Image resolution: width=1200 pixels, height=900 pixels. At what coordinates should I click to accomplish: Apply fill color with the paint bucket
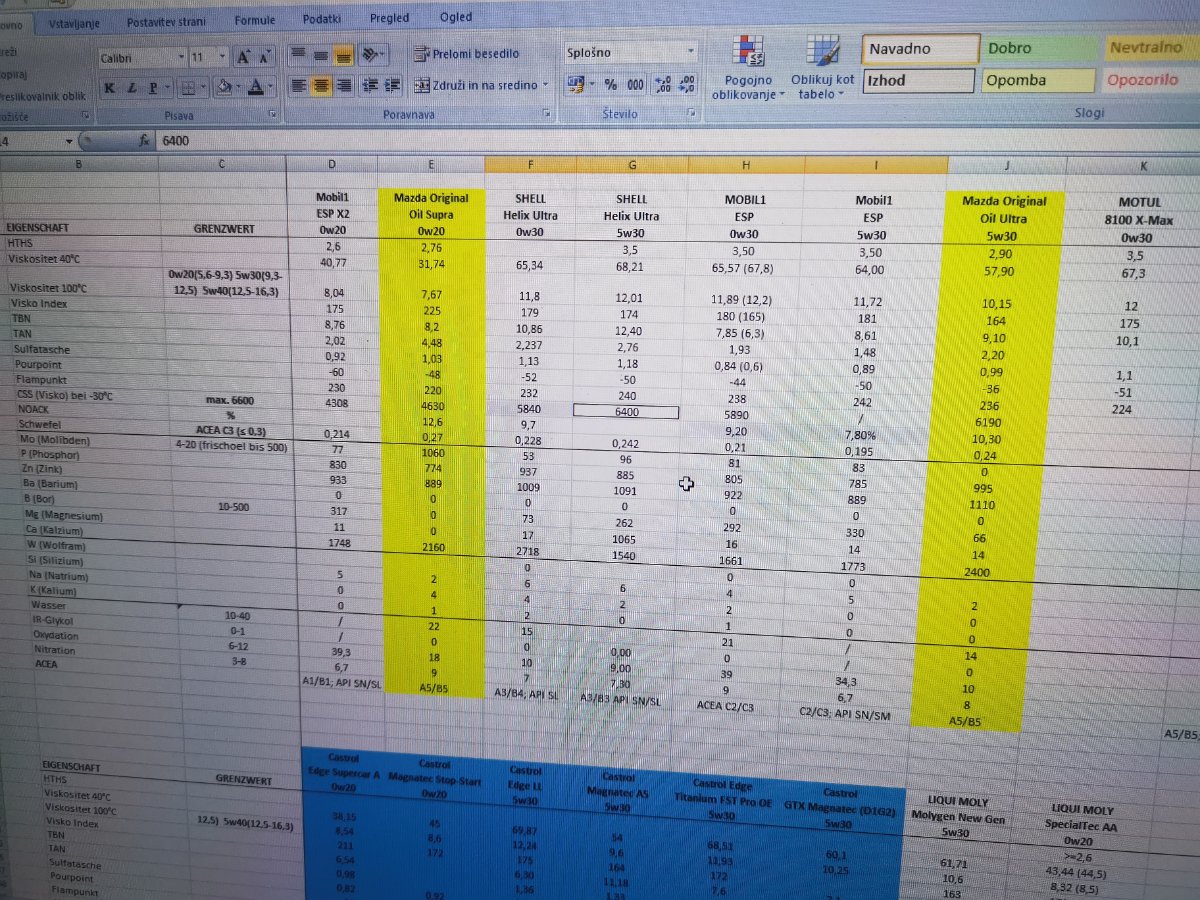(225, 87)
